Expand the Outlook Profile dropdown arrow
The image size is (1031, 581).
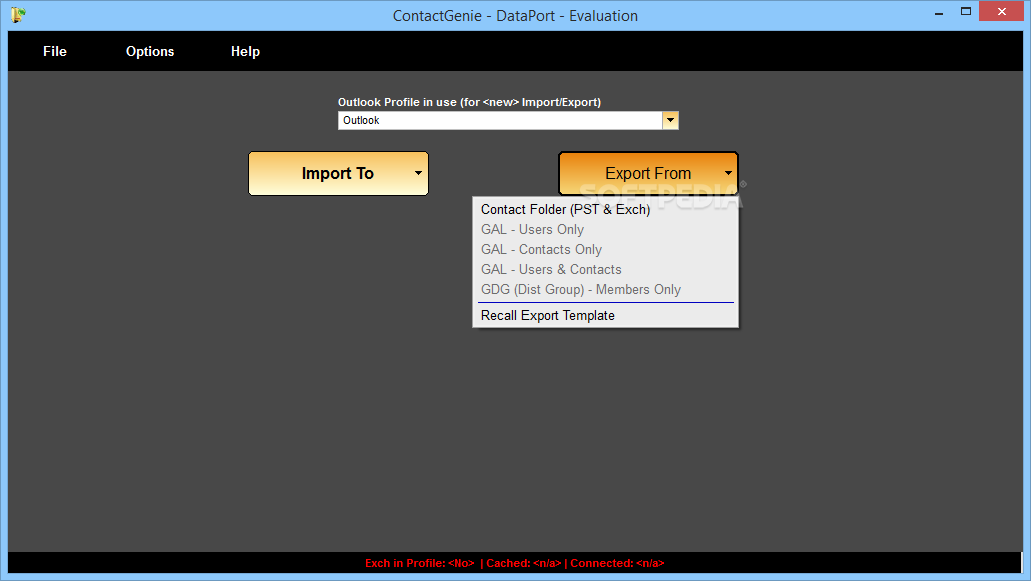point(670,120)
